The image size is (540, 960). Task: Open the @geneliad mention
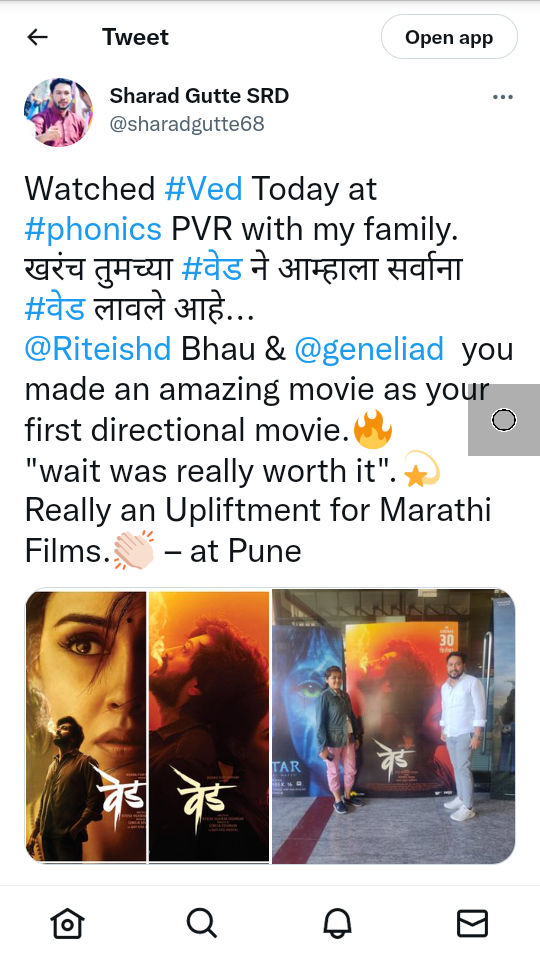click(369, 349)
